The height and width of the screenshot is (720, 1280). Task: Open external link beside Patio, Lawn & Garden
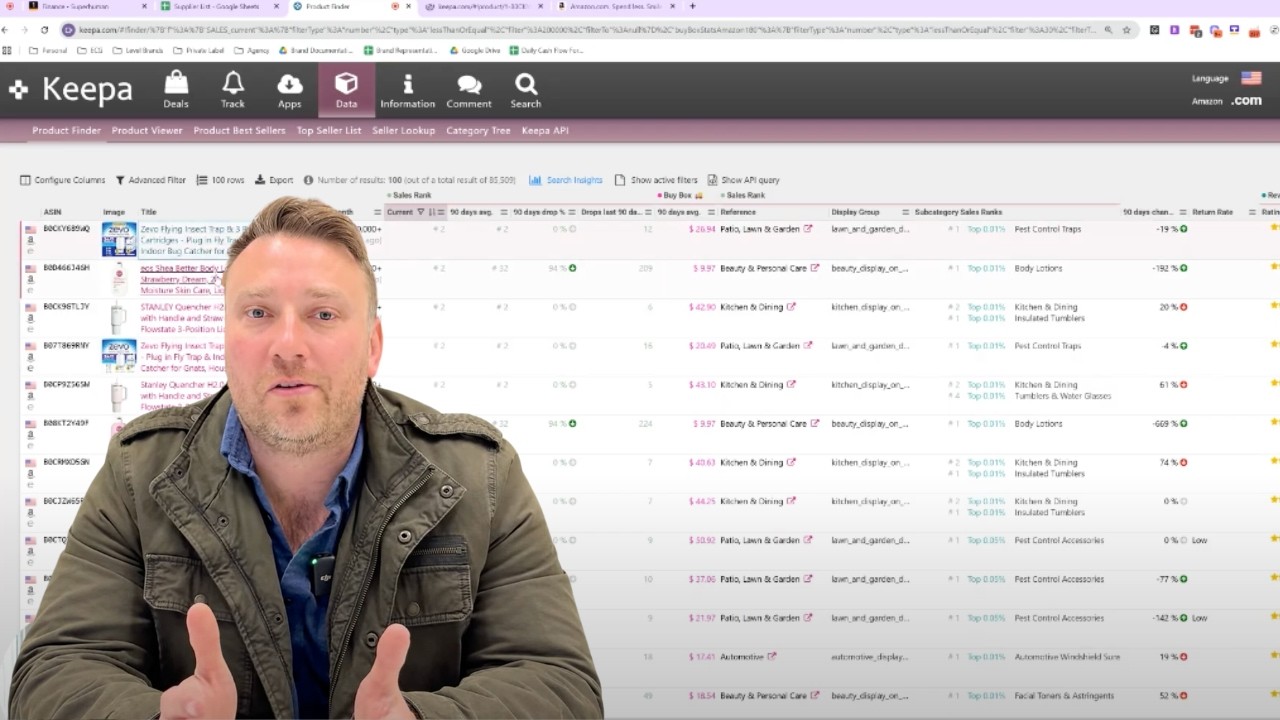tap(808, 229)
